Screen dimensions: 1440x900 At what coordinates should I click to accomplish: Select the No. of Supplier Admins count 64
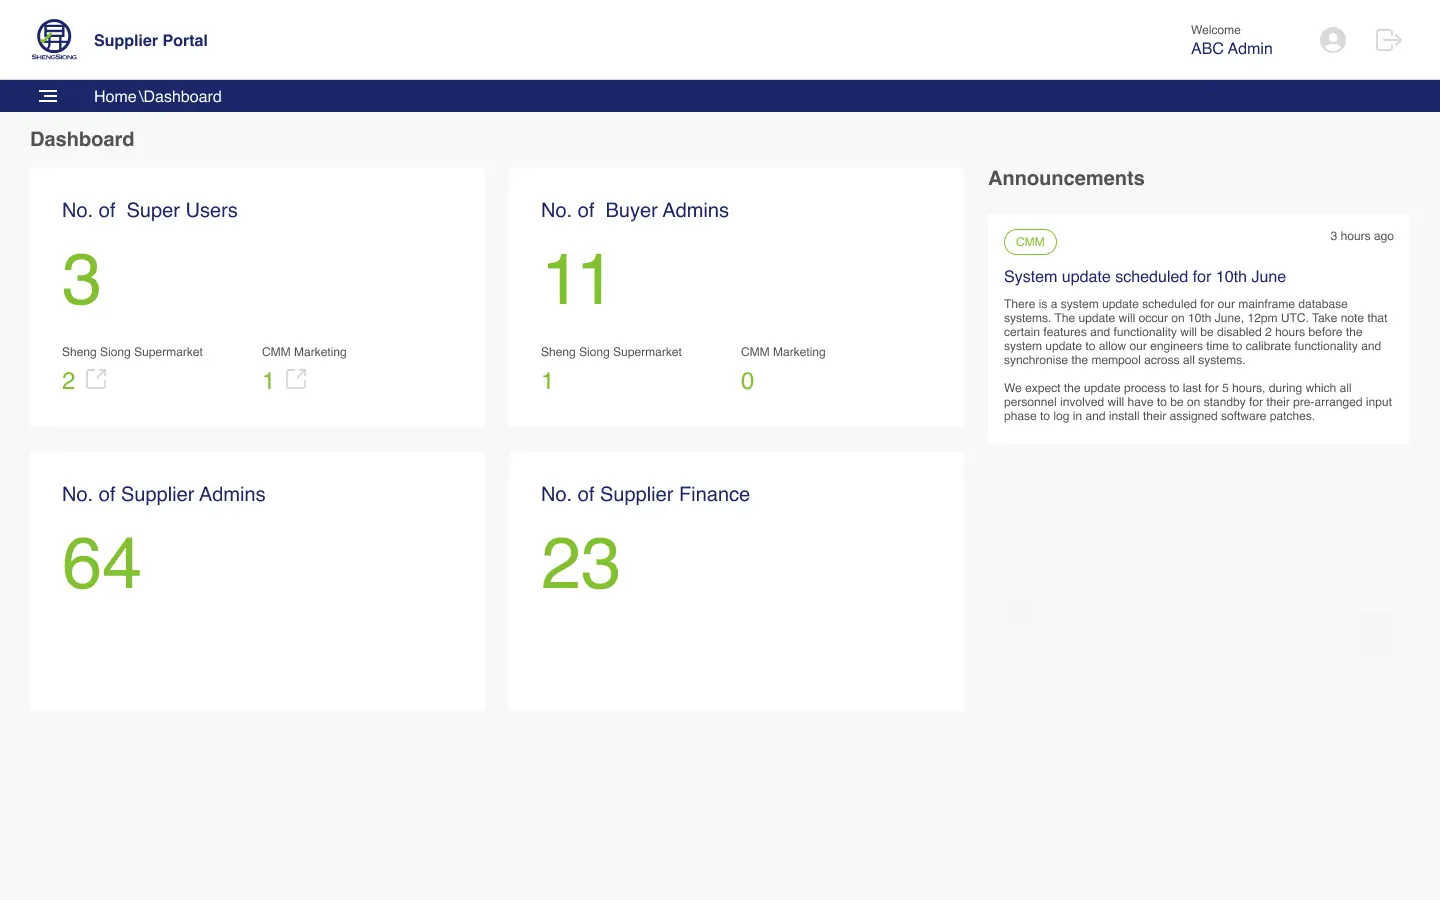(x=101, y=563)
